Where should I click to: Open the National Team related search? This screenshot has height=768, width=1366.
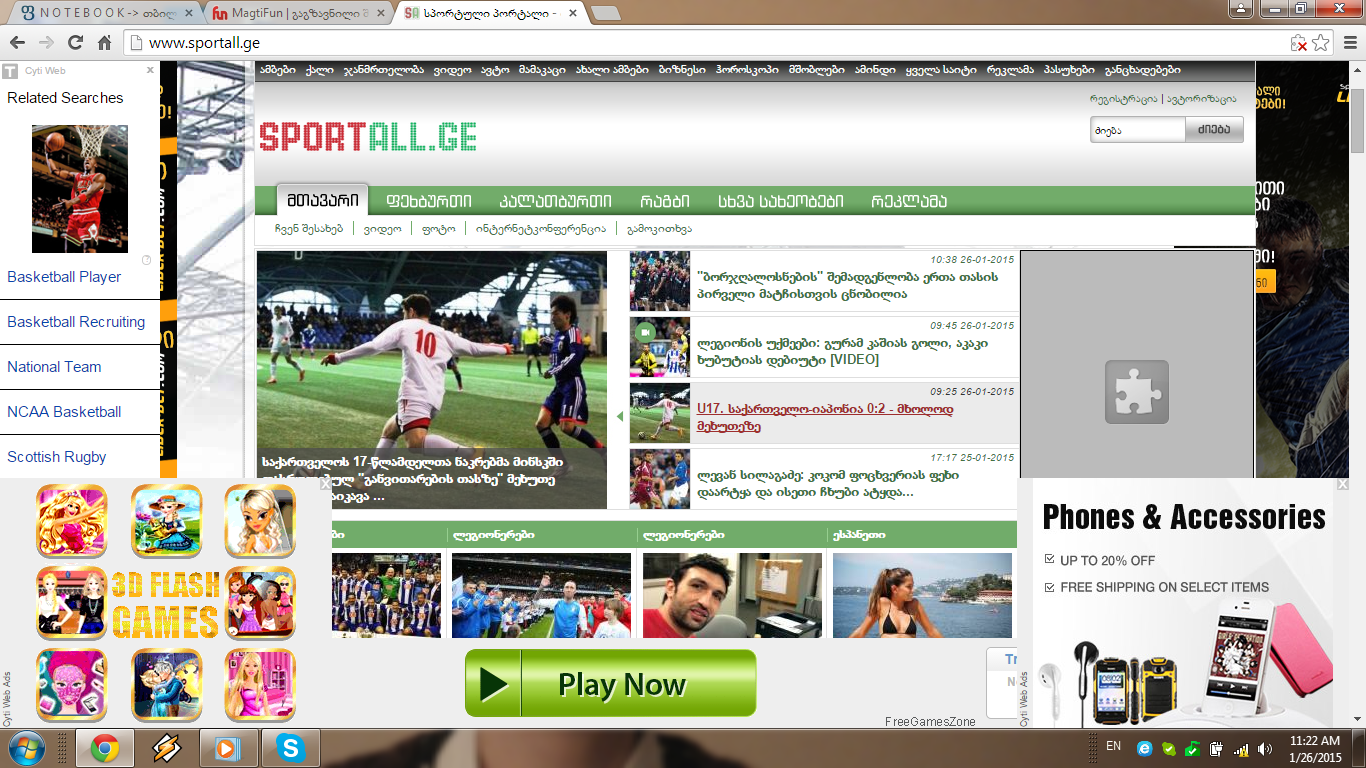coord(54,367)
